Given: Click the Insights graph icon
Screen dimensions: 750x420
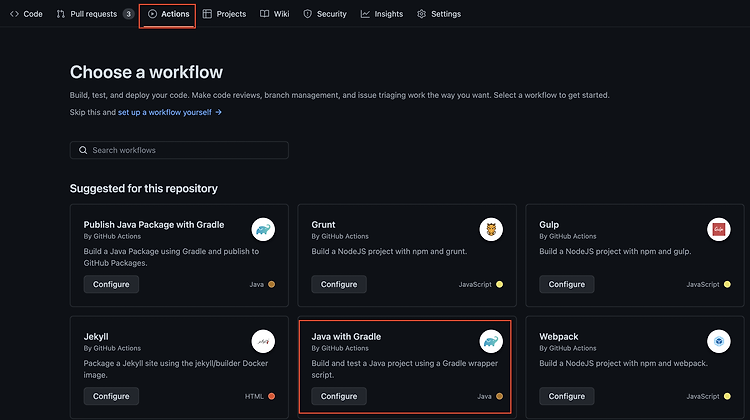Looking at the screenshot, I should click(x=365, y=14).
